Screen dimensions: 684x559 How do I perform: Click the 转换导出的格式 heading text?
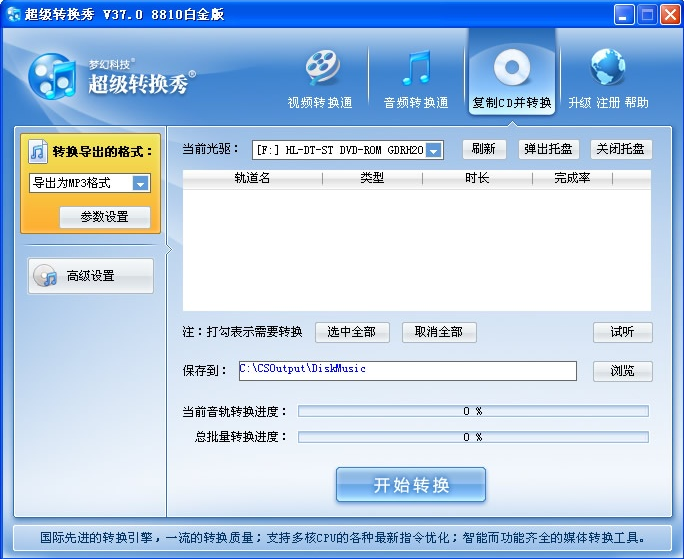(x=103, y=152)
